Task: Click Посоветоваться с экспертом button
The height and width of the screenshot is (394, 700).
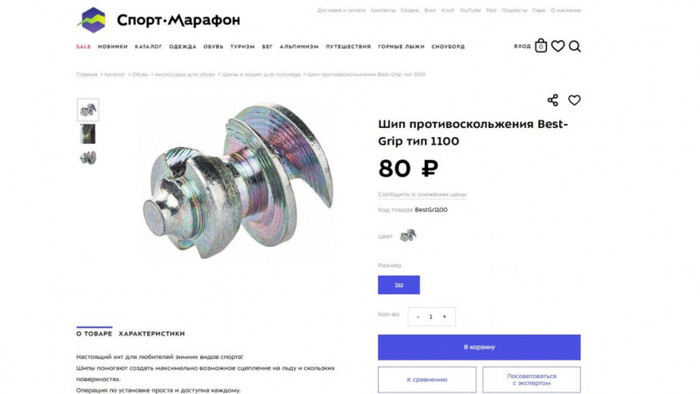Action: click(x=531, y=380)
